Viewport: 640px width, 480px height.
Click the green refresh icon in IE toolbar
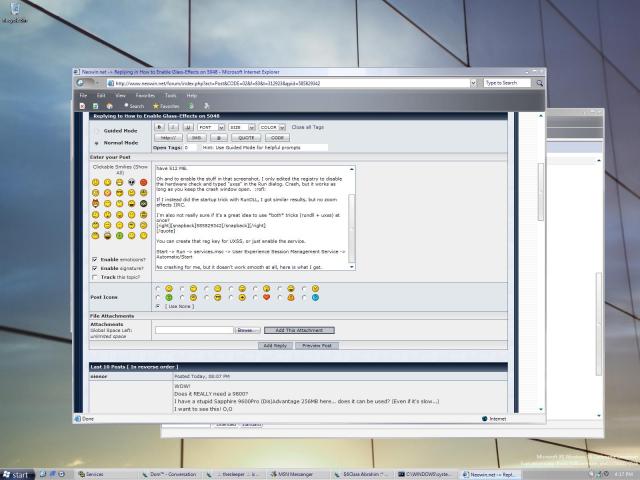96,106
